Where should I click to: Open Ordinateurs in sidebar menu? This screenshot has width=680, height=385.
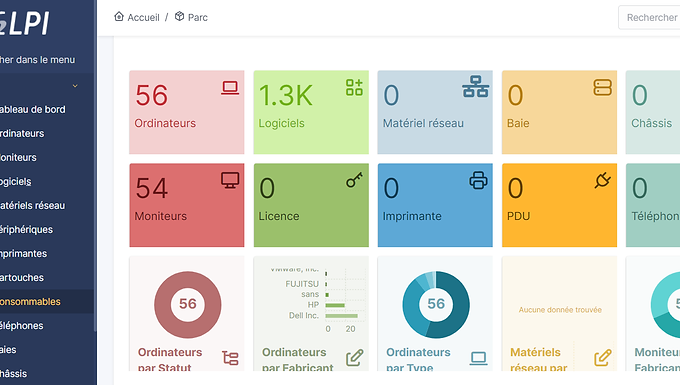click(x=22, y=134)
